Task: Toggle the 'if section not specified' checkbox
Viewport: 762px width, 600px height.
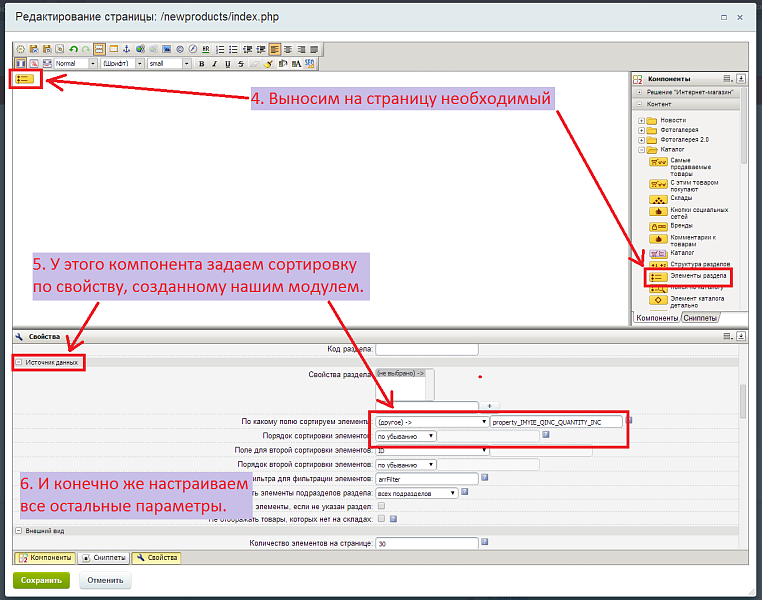Action: (380, 507)
